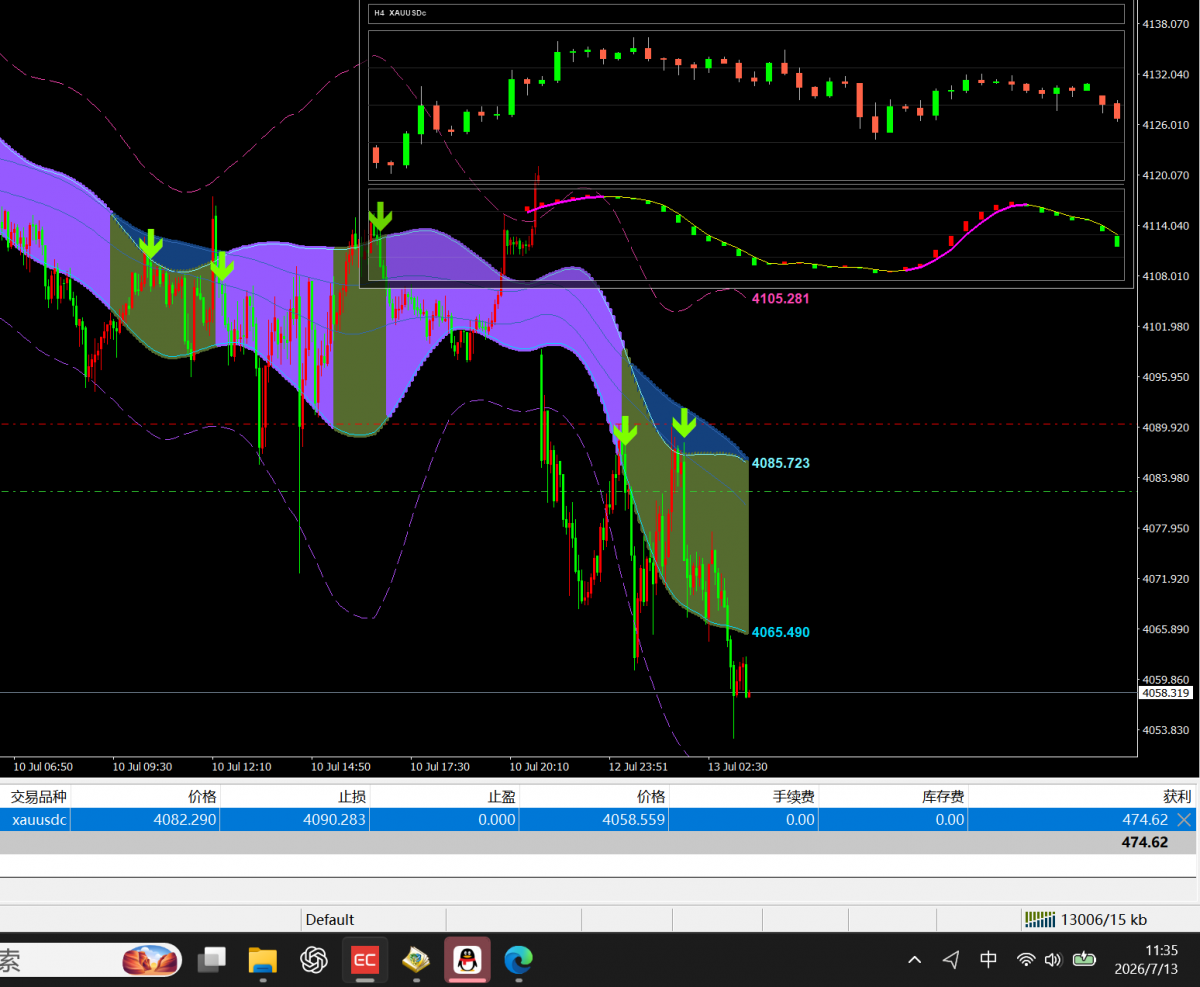Open the MetaTrader taskbar icon
This screenshot has height=987, width=1200.
click(415, 960)
